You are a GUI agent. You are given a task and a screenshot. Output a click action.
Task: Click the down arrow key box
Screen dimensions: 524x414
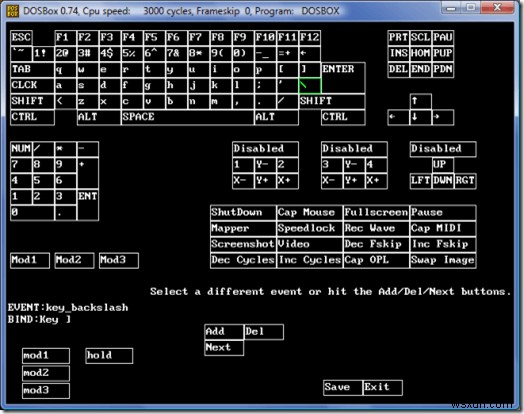(420, 117)
